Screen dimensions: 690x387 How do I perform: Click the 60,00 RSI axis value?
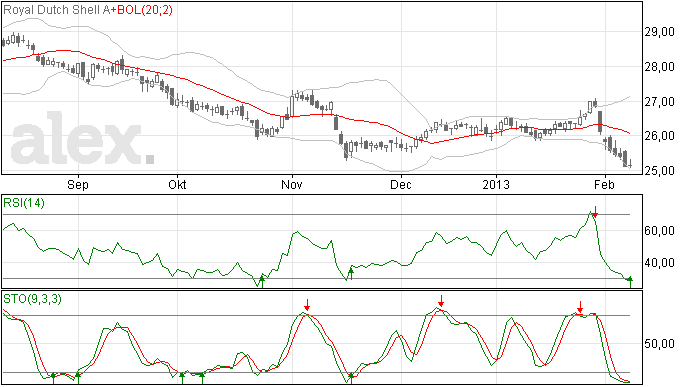(659, 231)
